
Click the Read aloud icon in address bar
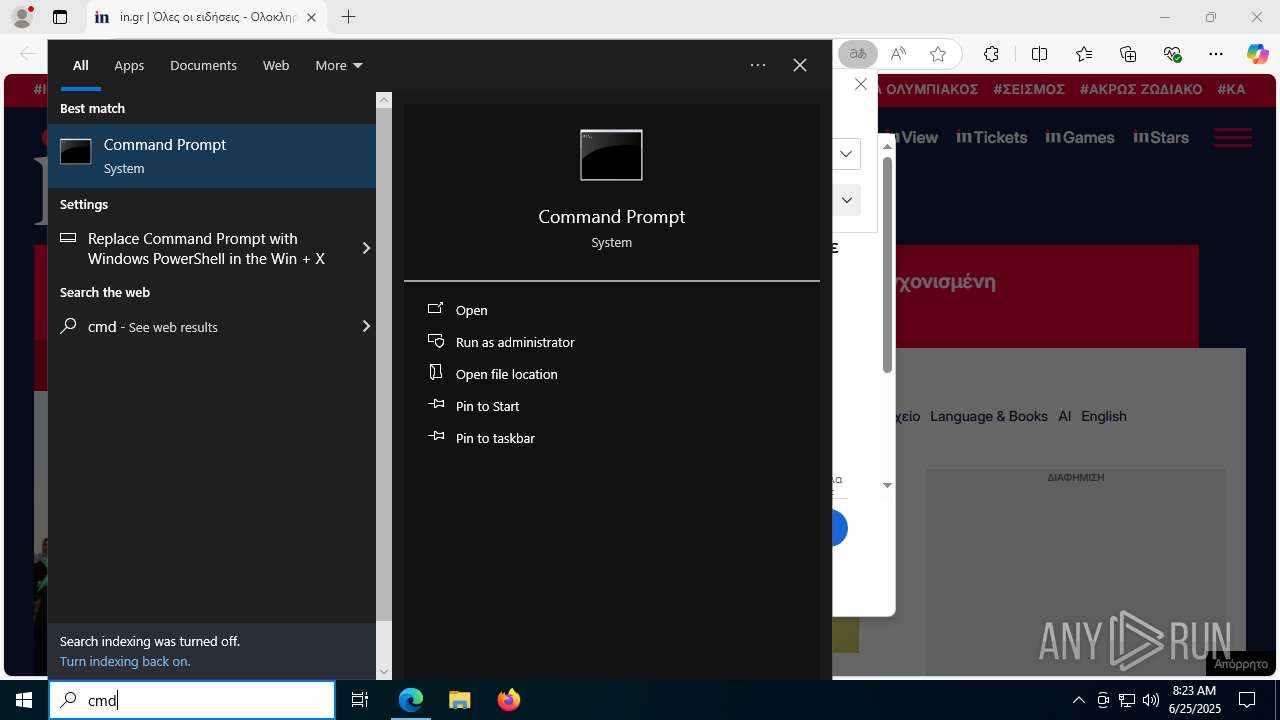[x=898, y=54]
